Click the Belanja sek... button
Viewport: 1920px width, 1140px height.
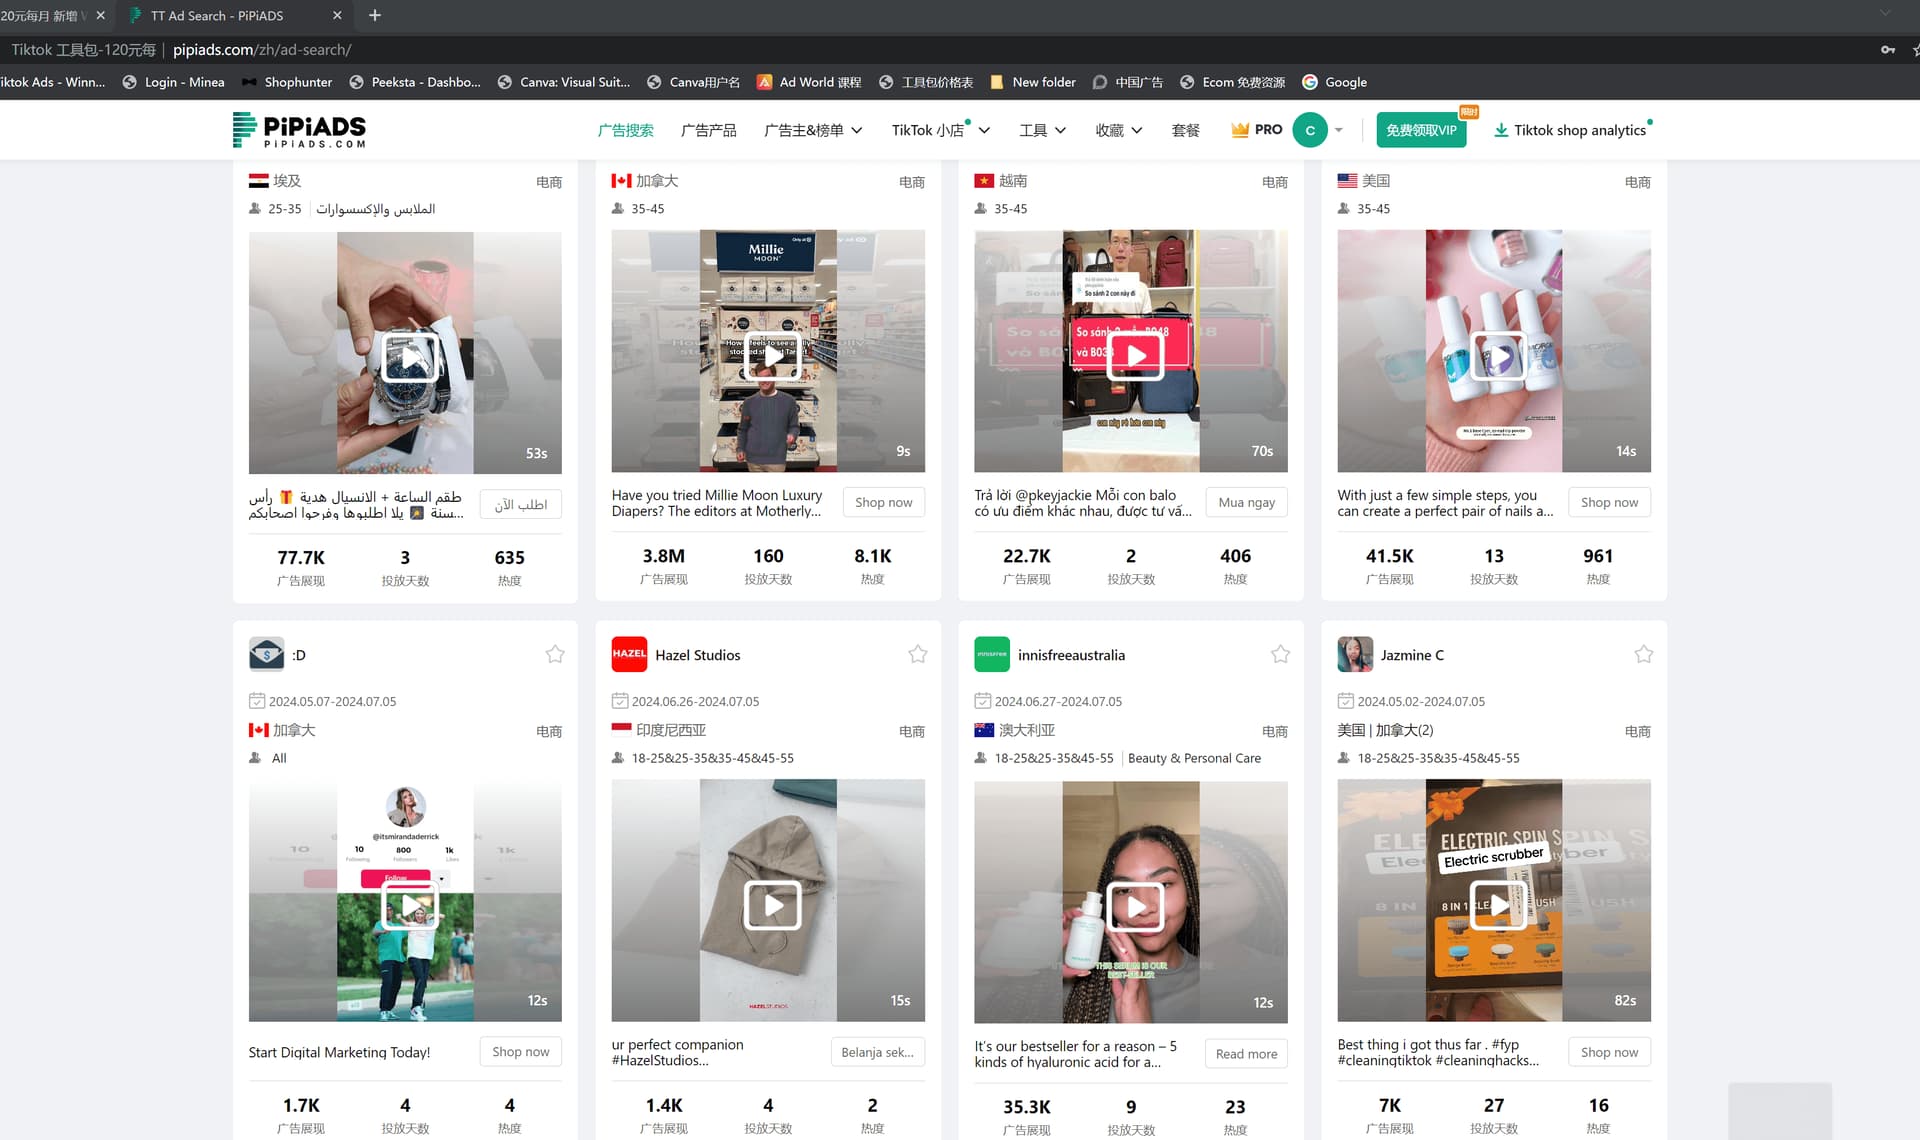coord(877,1051)
